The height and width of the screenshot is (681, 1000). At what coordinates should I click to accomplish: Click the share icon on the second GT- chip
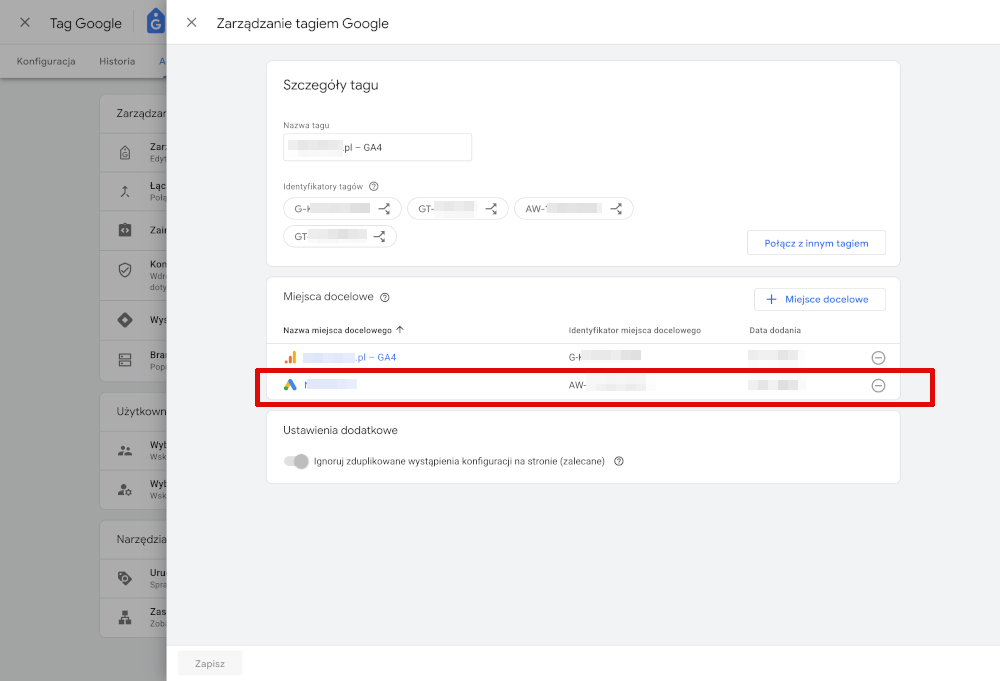click(x=378, y=236)
